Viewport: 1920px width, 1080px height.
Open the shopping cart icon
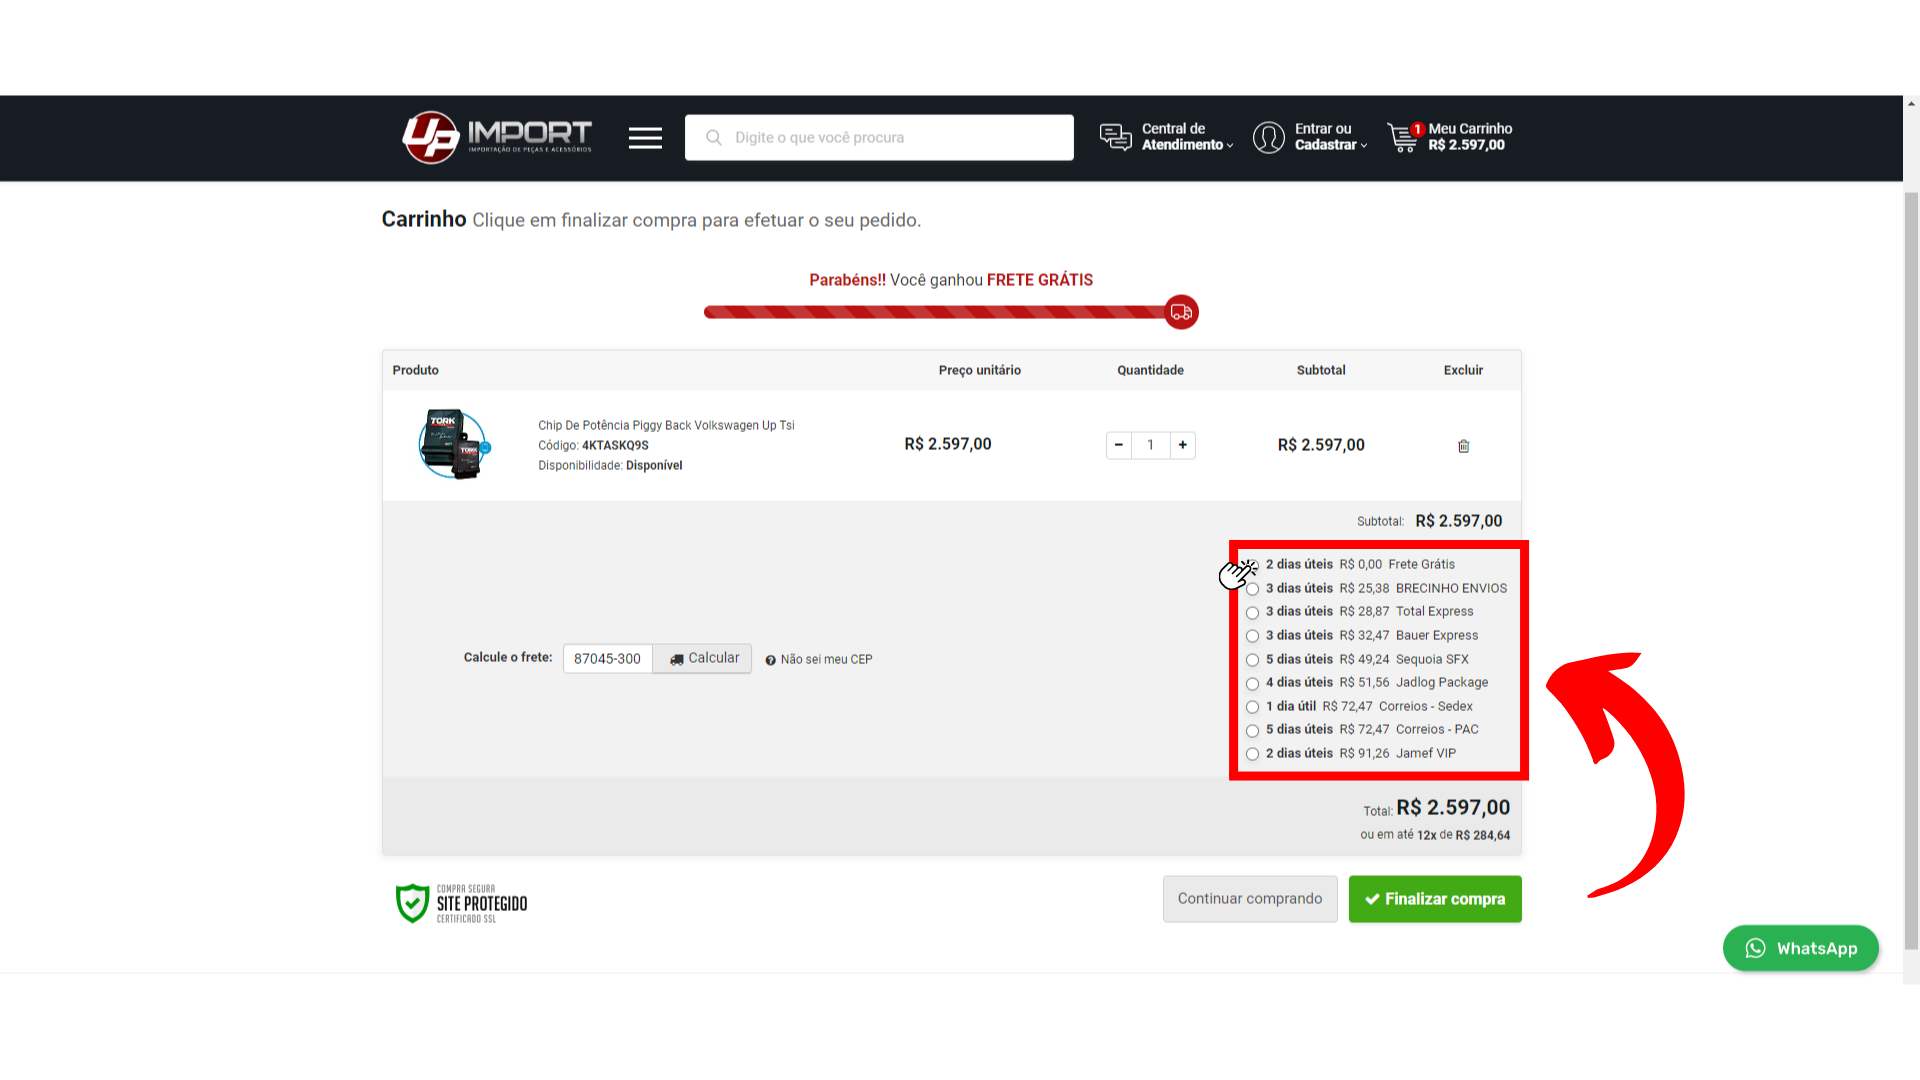pyautogui.click(x=1404, y=137)
